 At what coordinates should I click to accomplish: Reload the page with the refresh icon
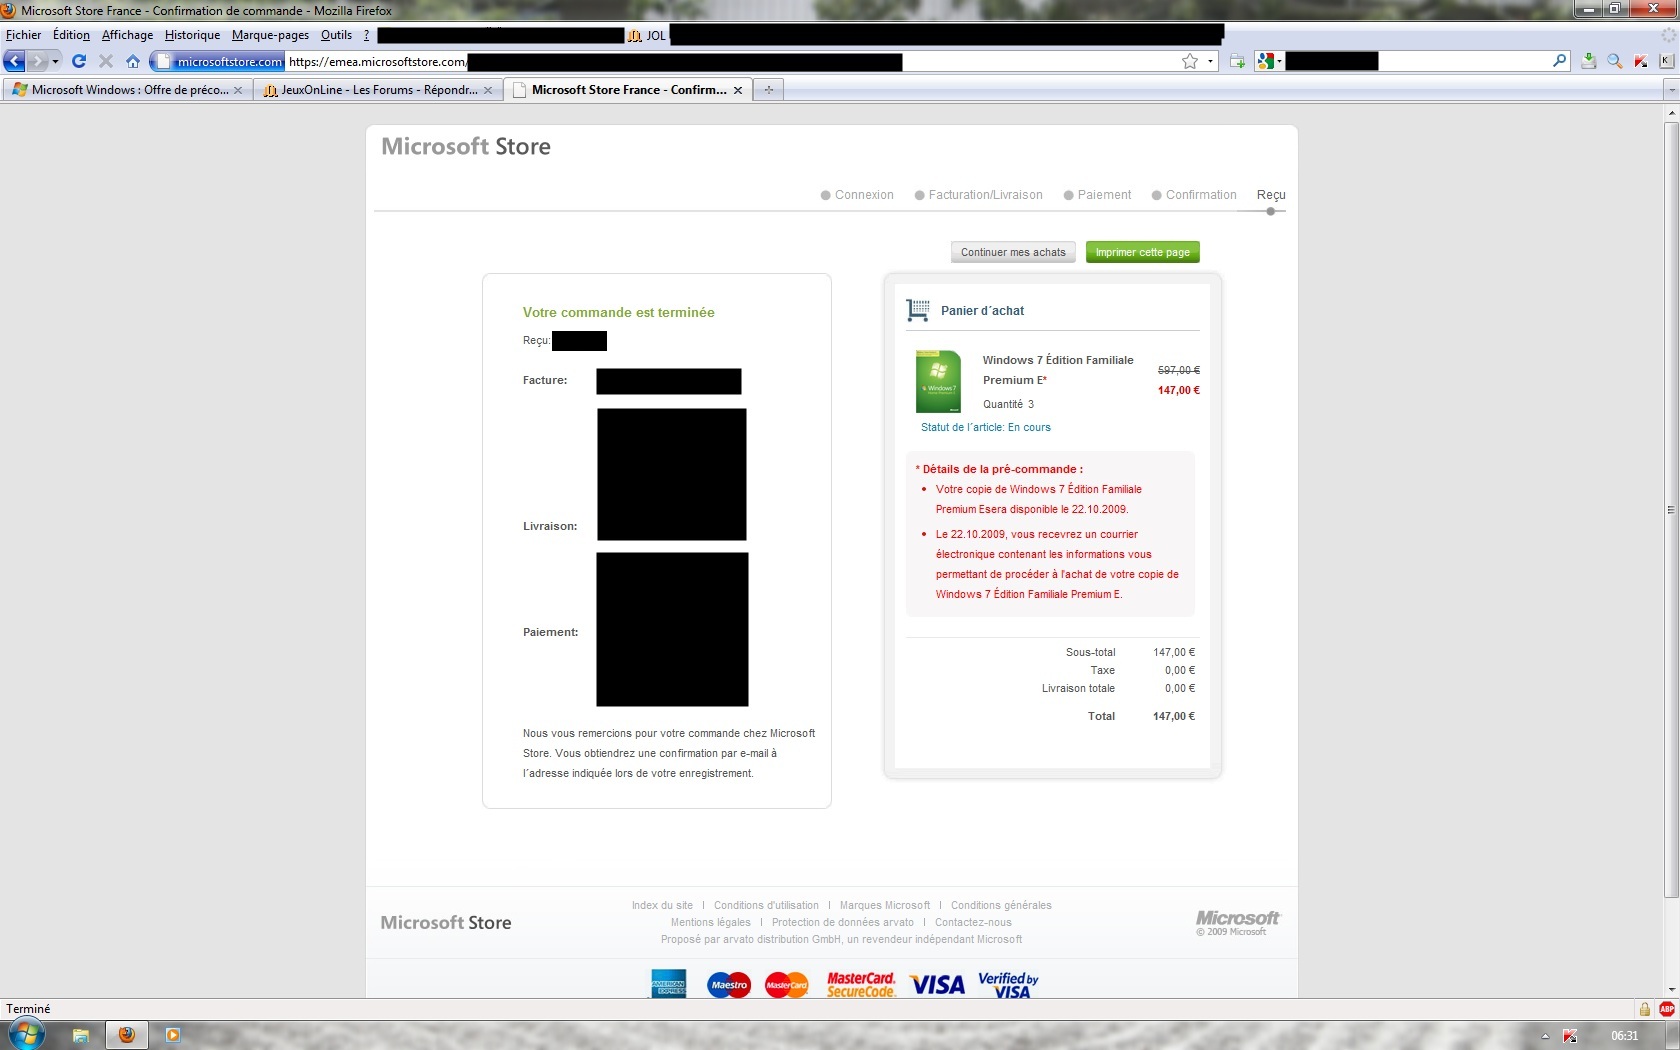click(x=79, y=61)
